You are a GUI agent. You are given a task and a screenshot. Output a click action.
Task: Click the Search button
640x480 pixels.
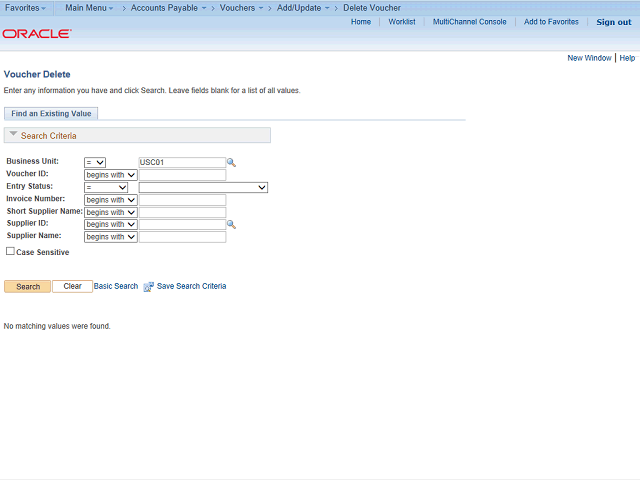[x=27, y=287]
